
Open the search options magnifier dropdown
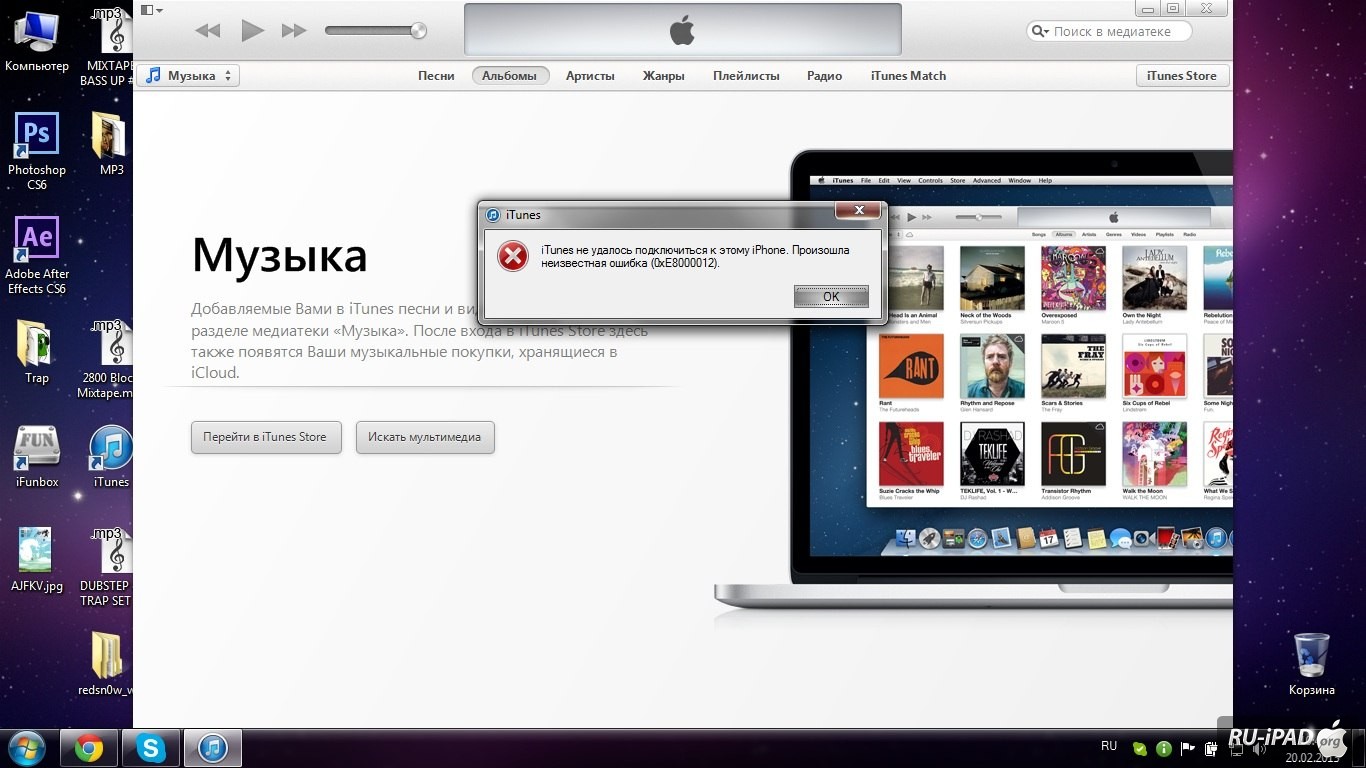coord(1041,31)
